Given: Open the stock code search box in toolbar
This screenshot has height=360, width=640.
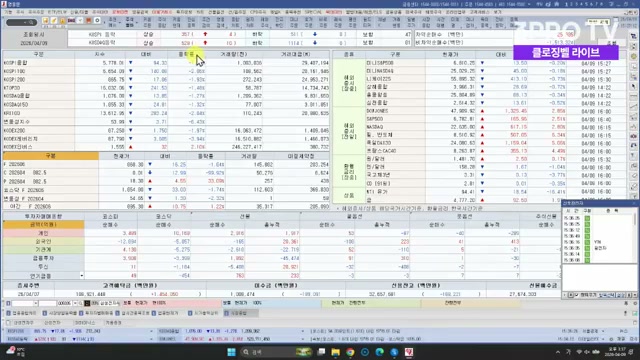Looking at the screenshot, I should click(21, 22).
